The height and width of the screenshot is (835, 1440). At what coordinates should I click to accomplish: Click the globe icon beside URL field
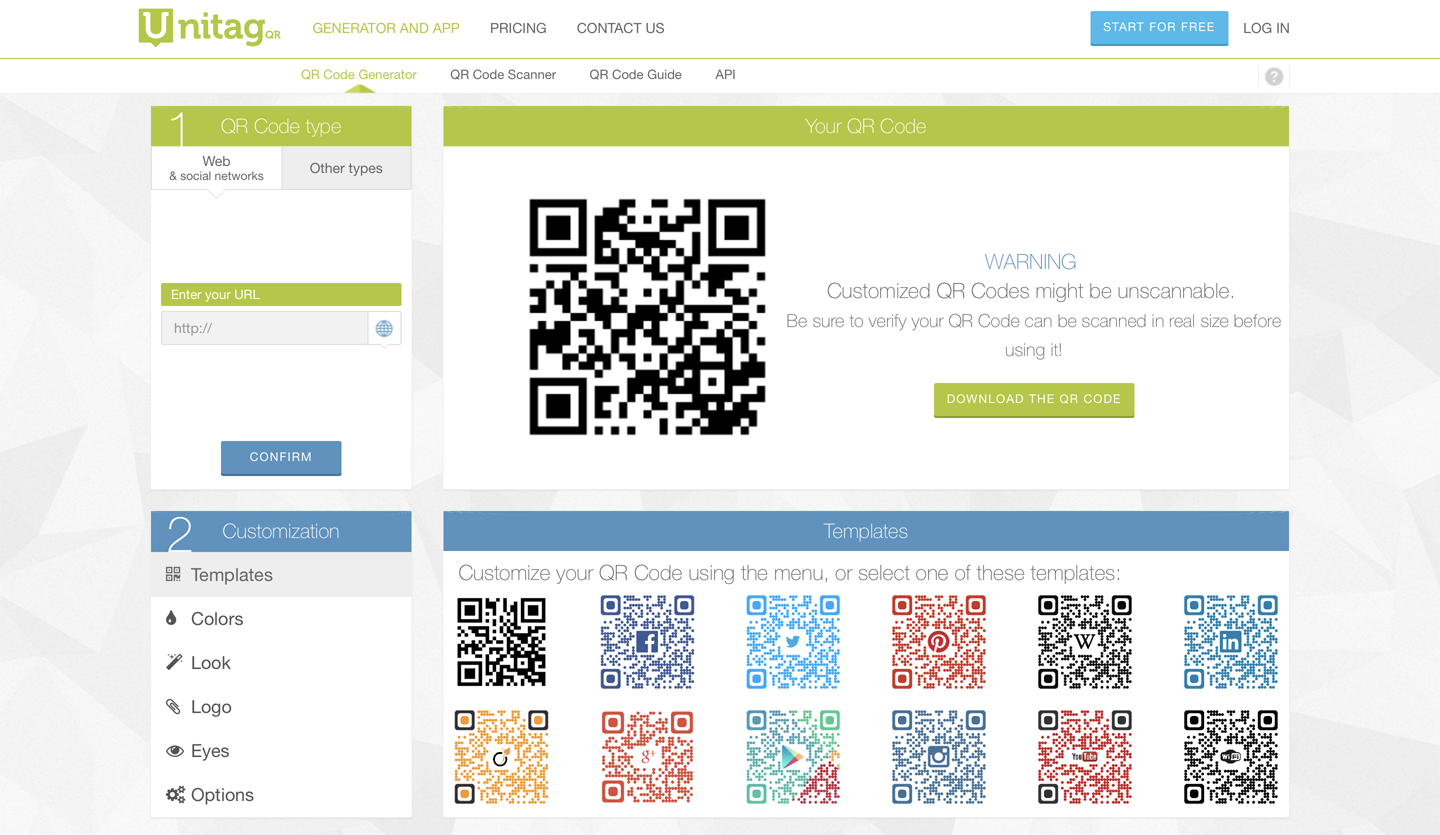pos(384,328)
